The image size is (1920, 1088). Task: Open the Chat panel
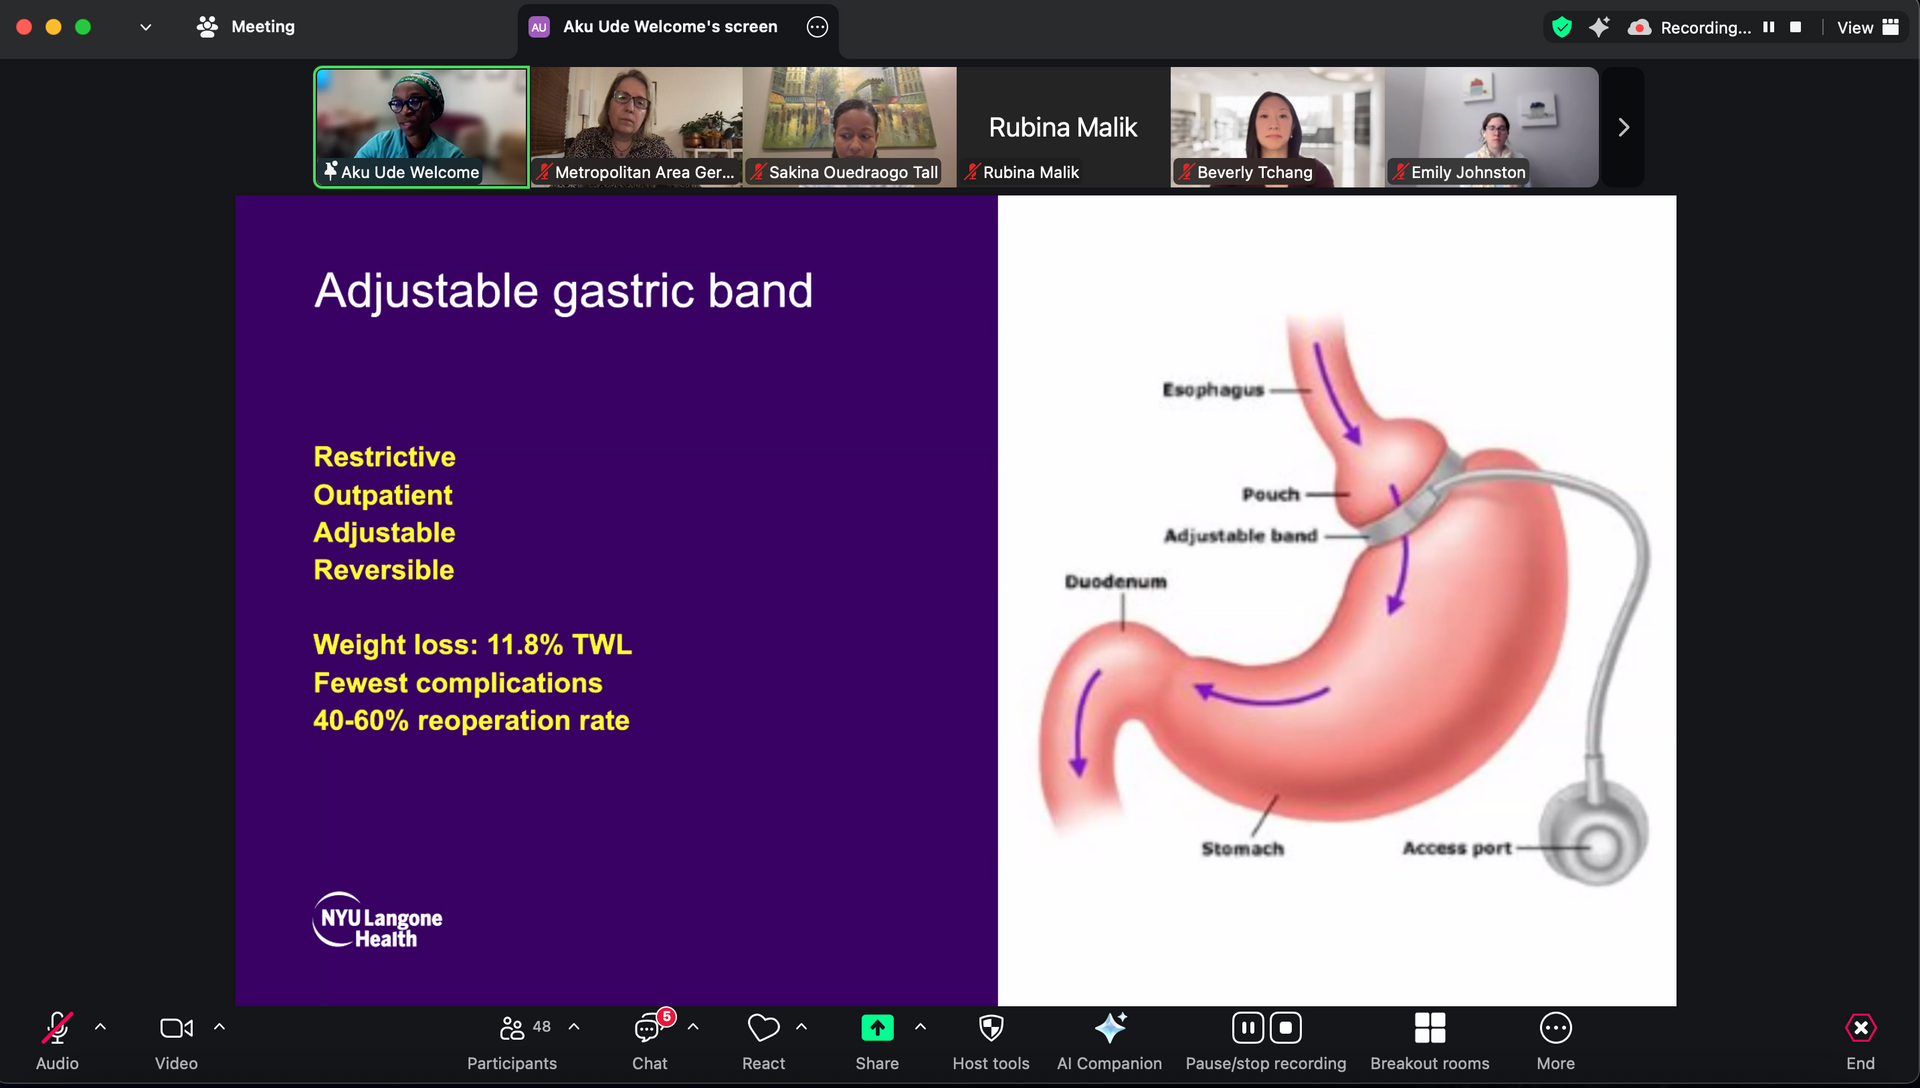(x=649, y=1039)
